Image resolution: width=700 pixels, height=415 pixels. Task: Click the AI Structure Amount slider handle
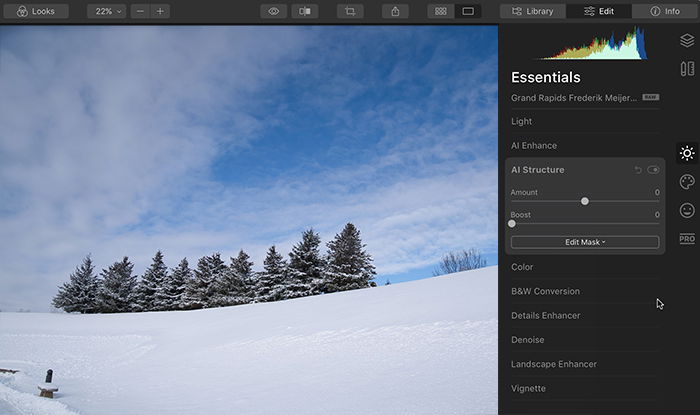point(585,201)
